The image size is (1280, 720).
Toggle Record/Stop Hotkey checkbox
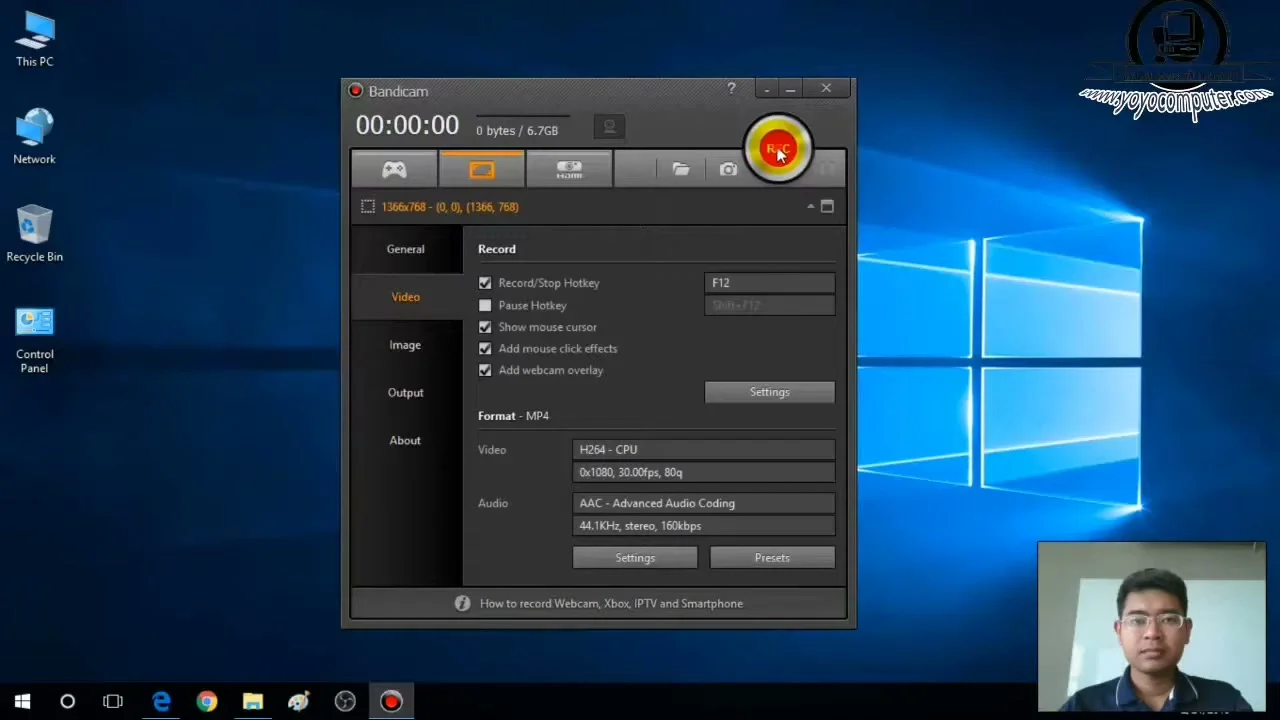click(485, 283)
